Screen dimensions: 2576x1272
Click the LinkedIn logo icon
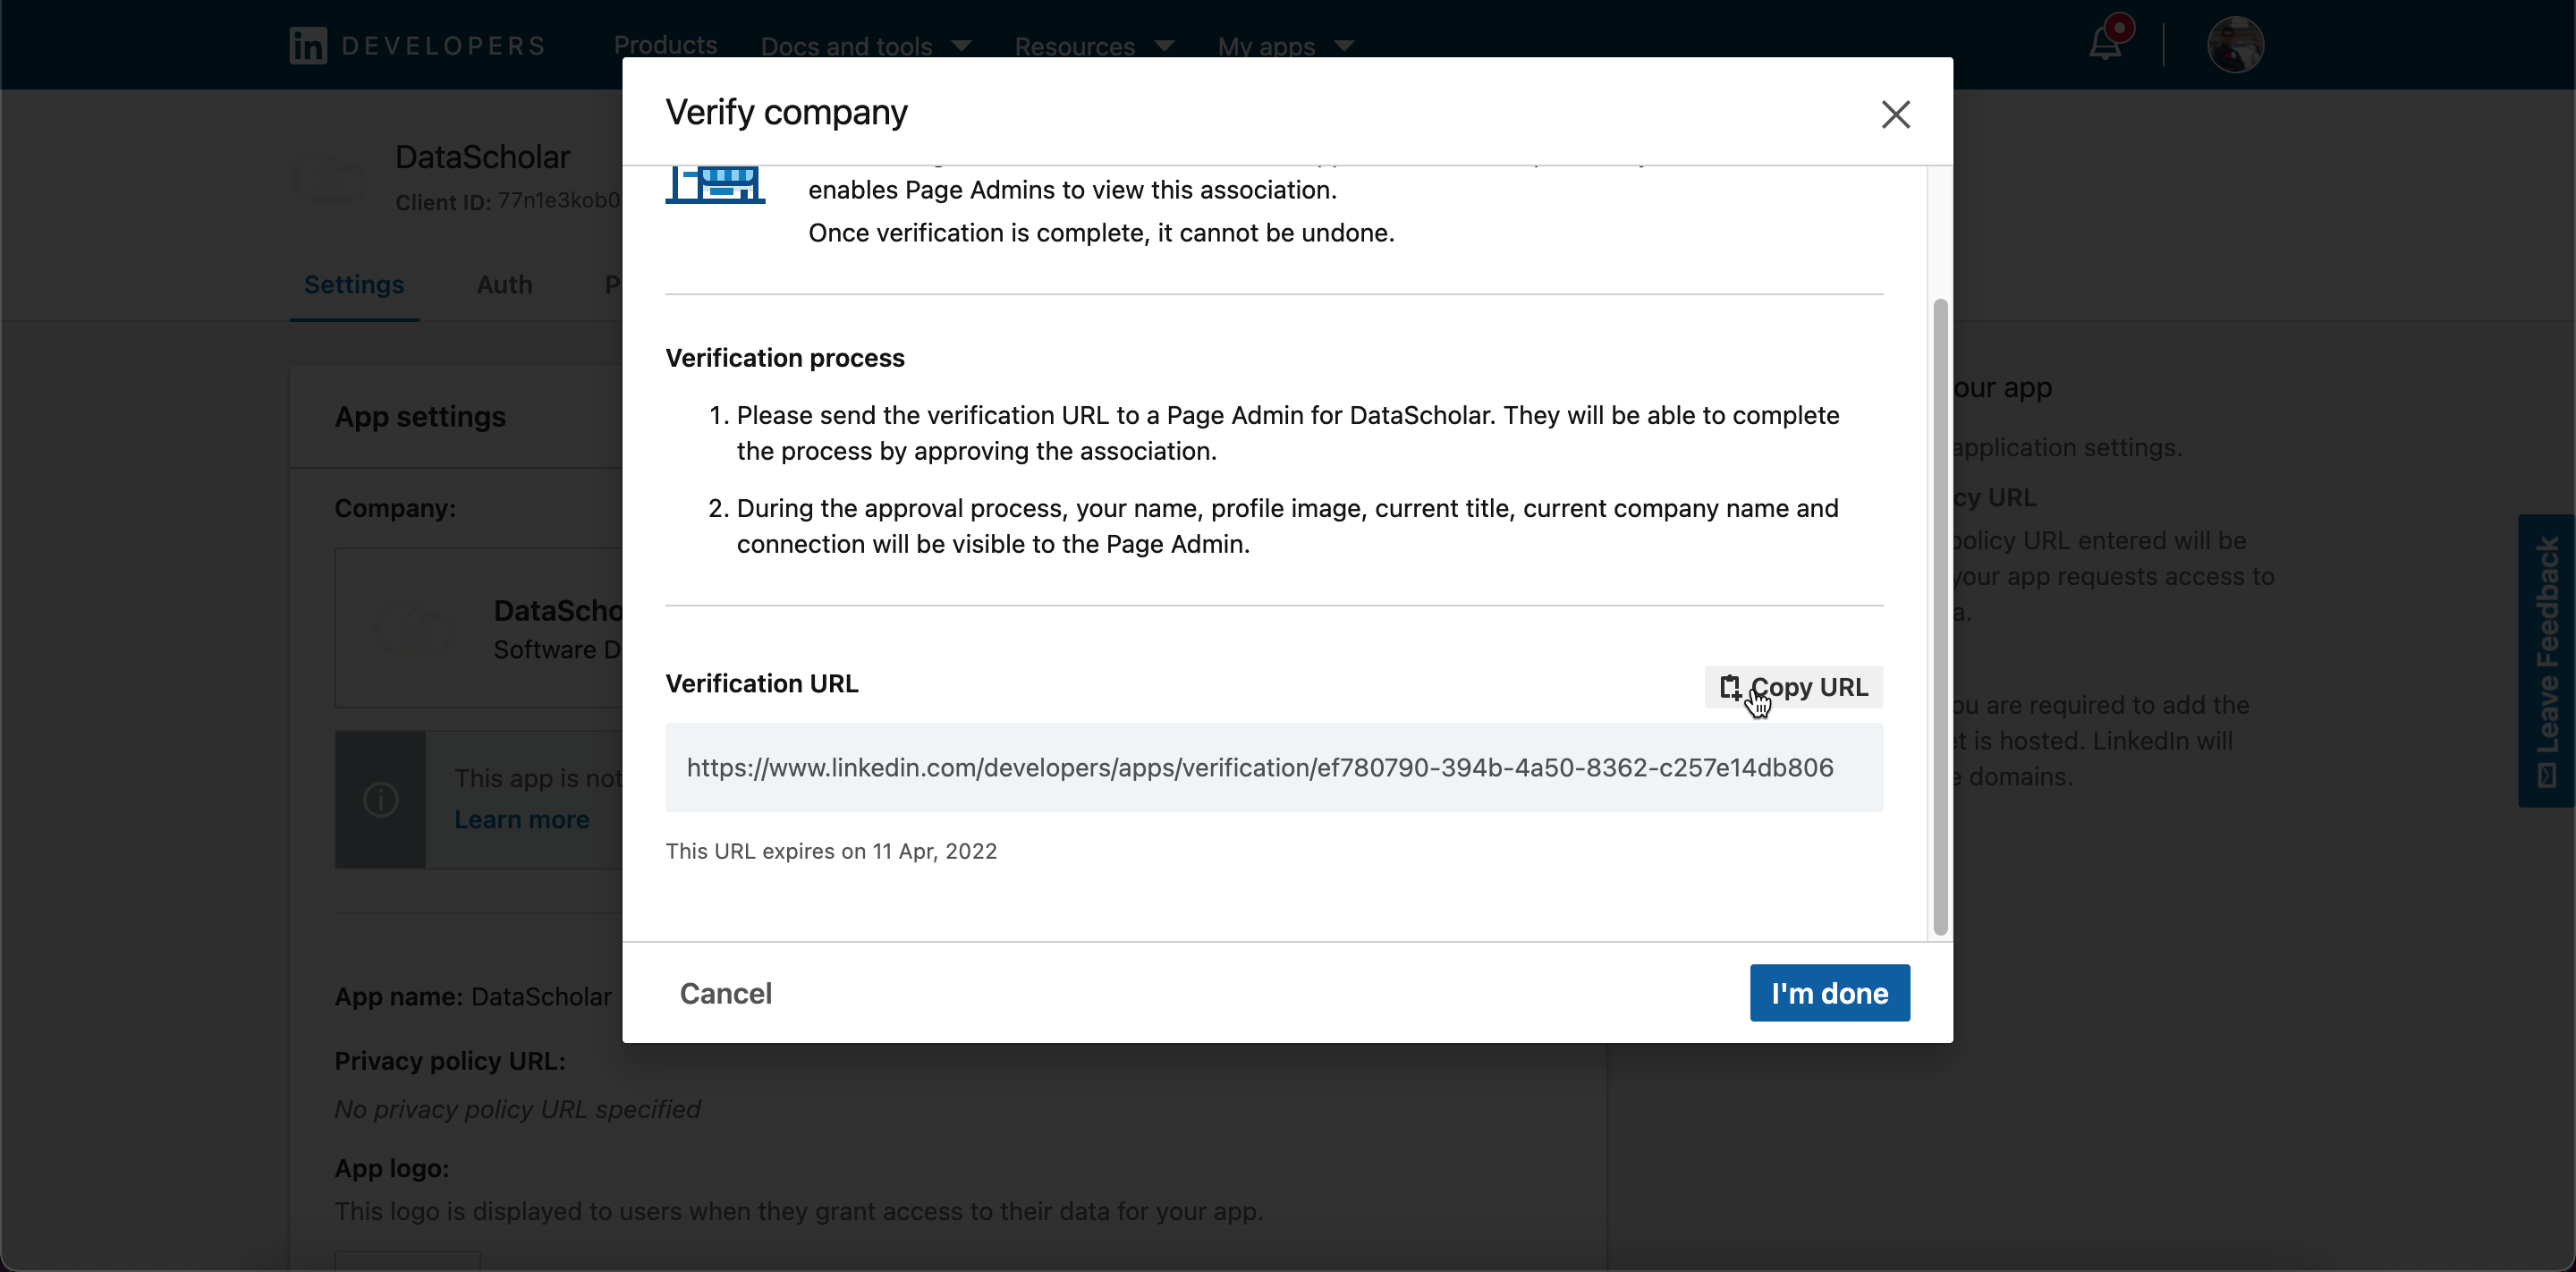(308, 46)
